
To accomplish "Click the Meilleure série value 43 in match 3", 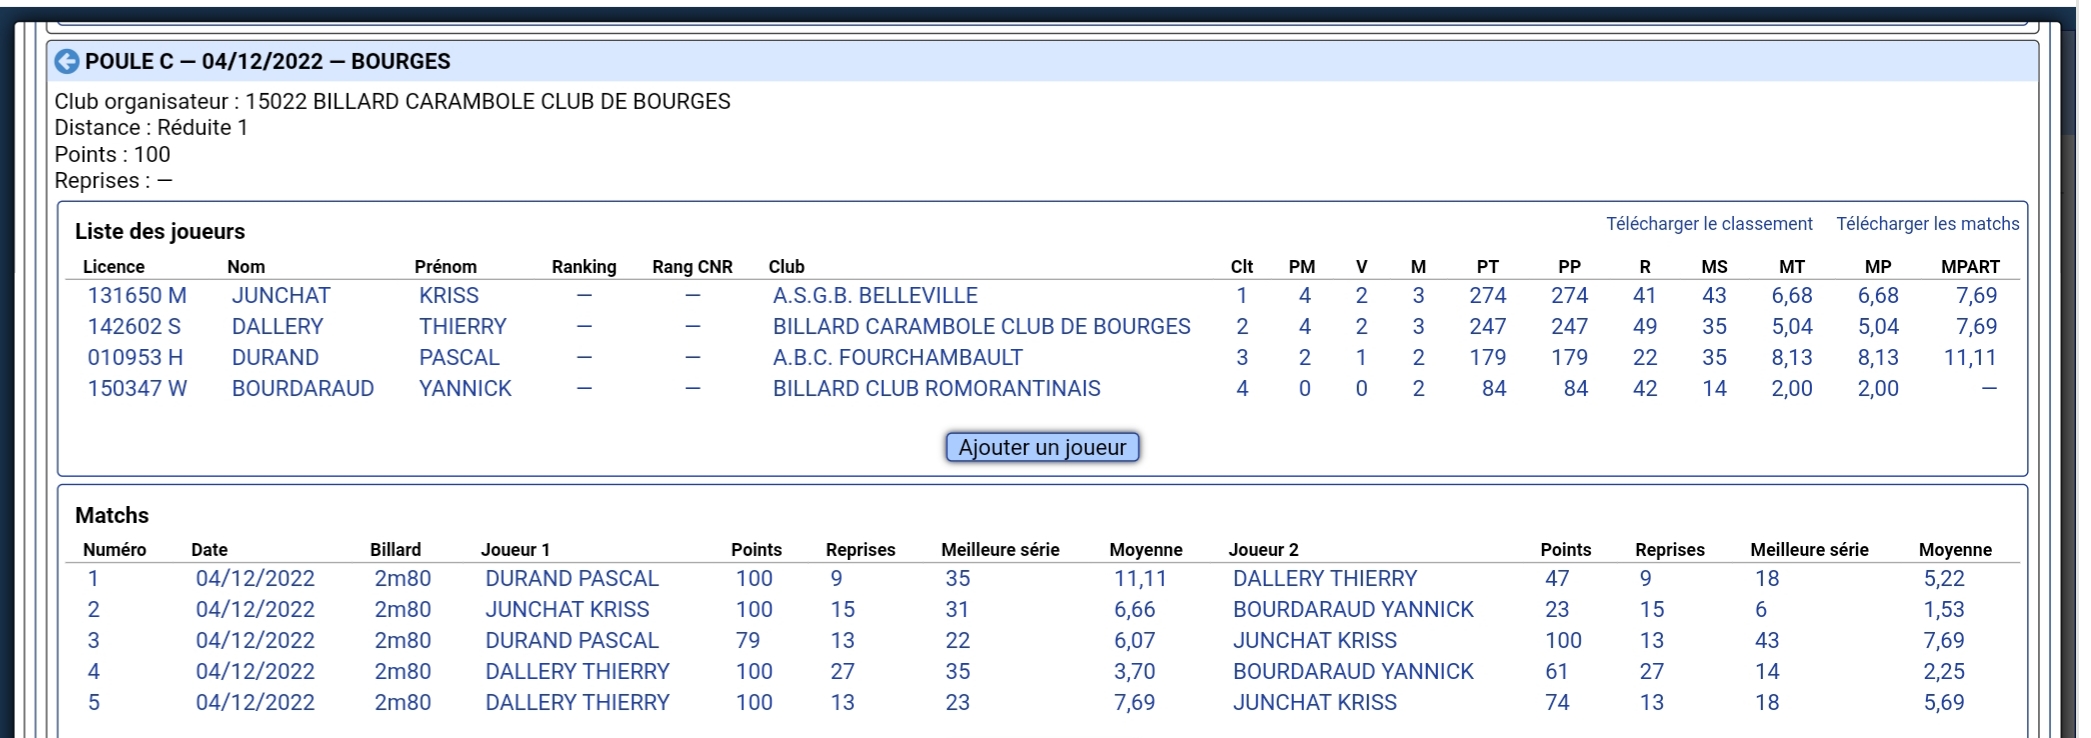I will pyautogui.click(x=1767, y=641).
